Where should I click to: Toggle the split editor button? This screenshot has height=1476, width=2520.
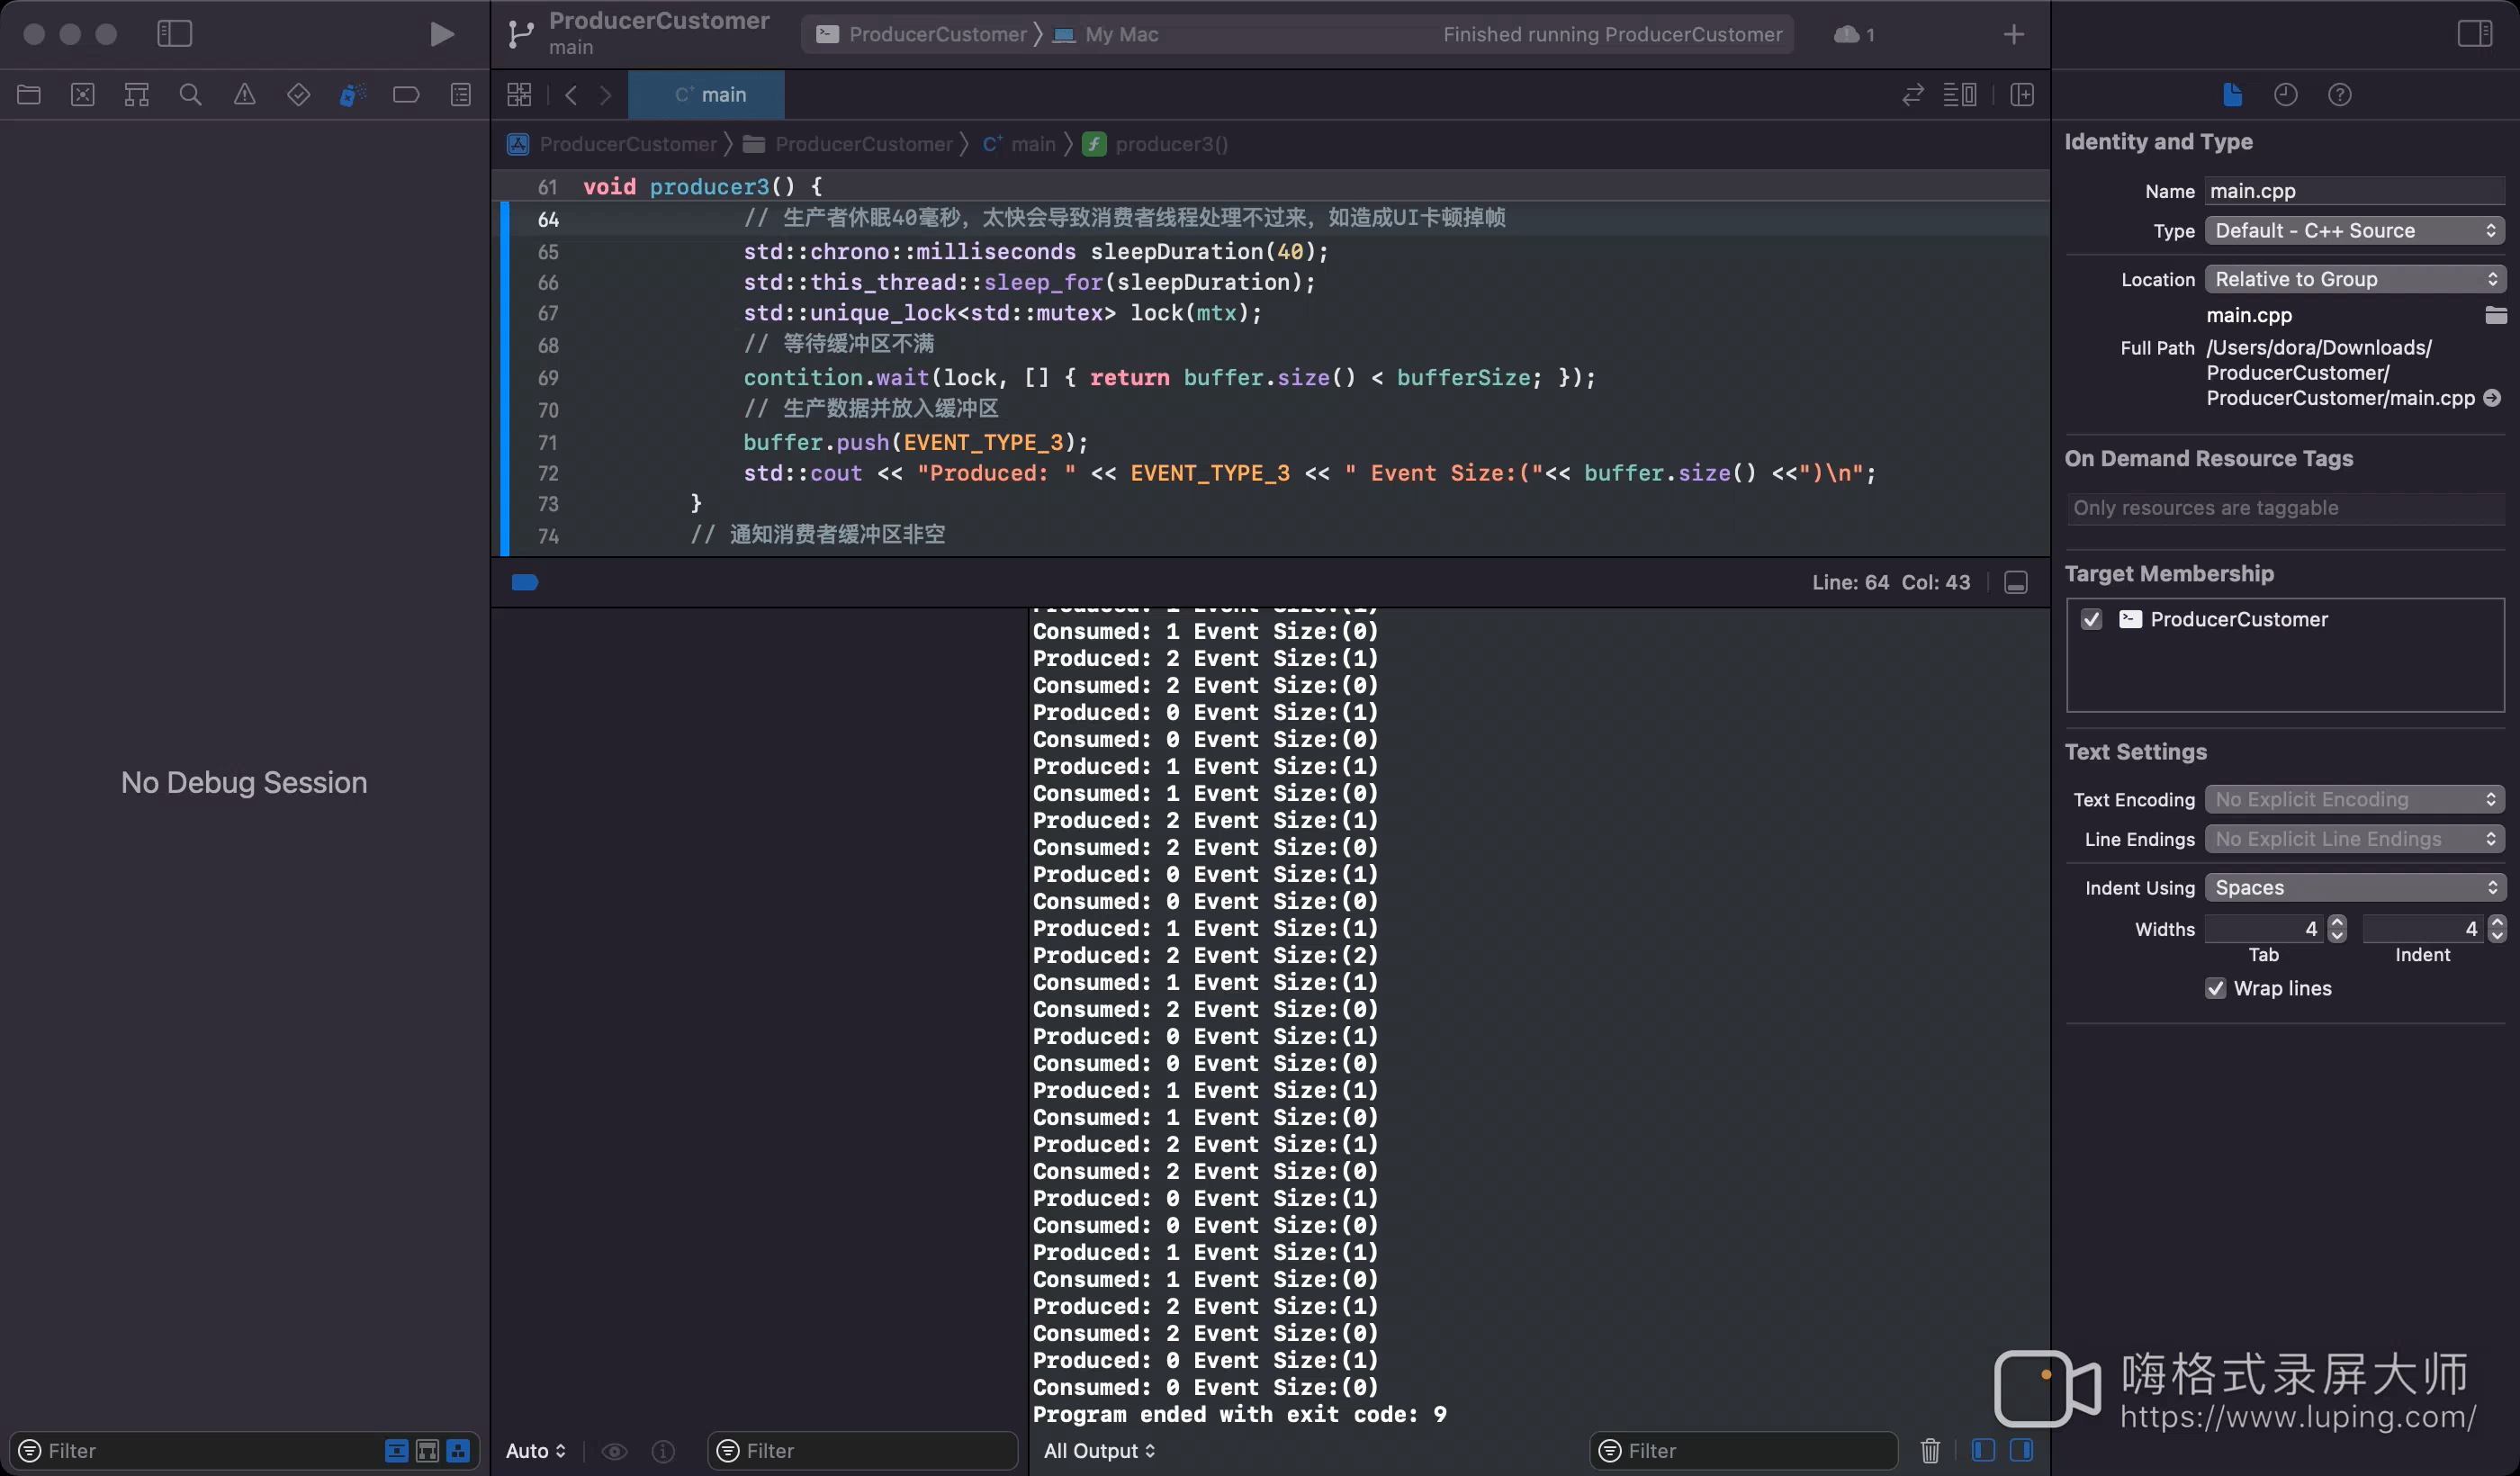2023,94
